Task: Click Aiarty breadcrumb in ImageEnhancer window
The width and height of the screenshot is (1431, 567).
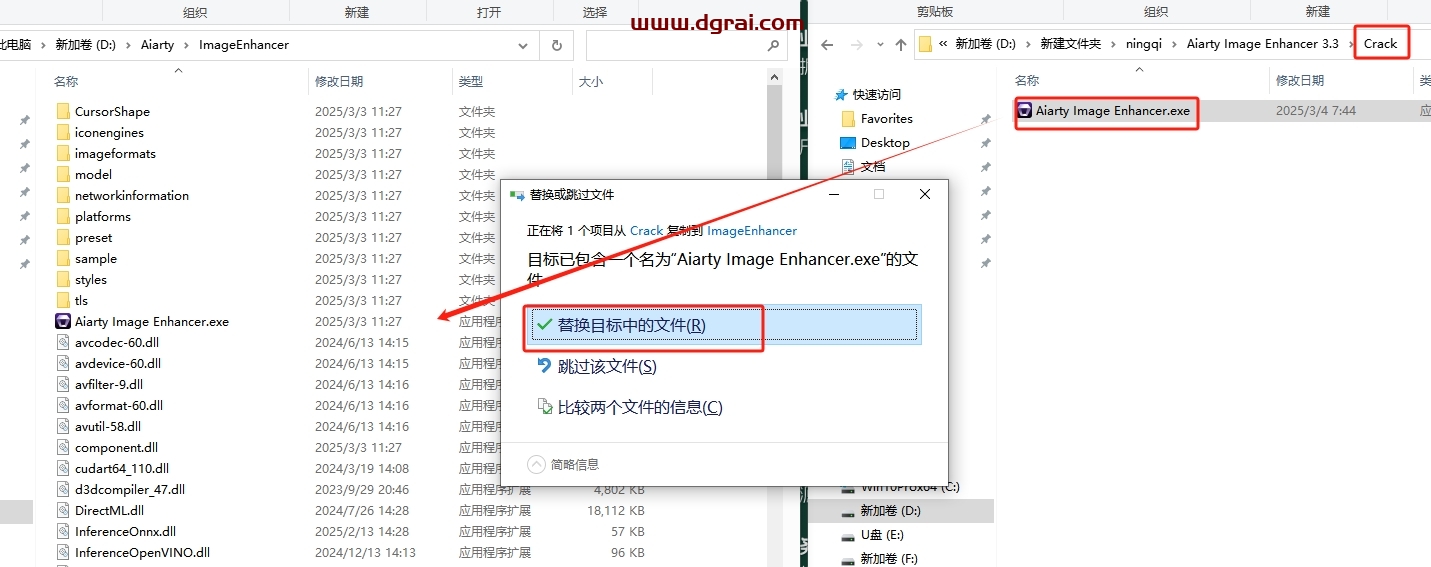Action: 157,45
